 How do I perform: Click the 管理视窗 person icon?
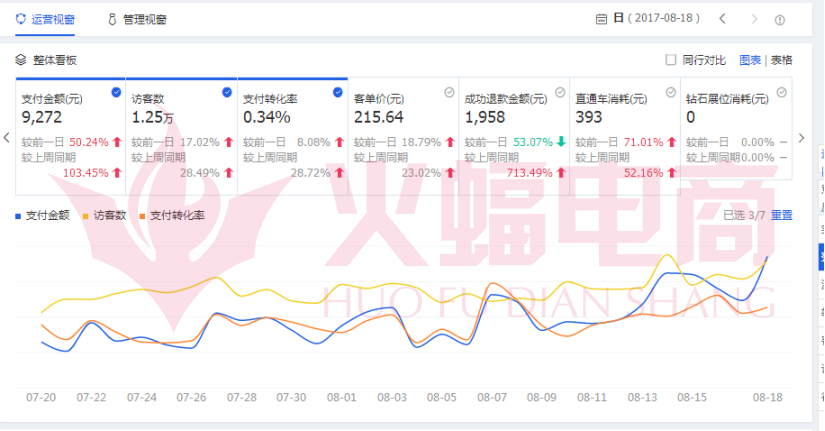click(x=112, y=19)
